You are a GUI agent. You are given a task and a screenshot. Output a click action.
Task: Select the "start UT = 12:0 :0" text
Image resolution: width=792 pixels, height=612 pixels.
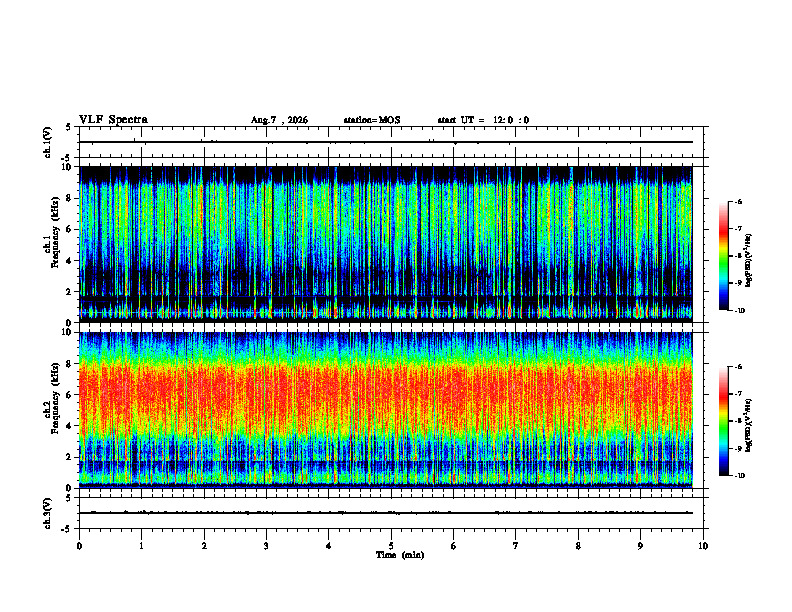(x=483, y=120)
